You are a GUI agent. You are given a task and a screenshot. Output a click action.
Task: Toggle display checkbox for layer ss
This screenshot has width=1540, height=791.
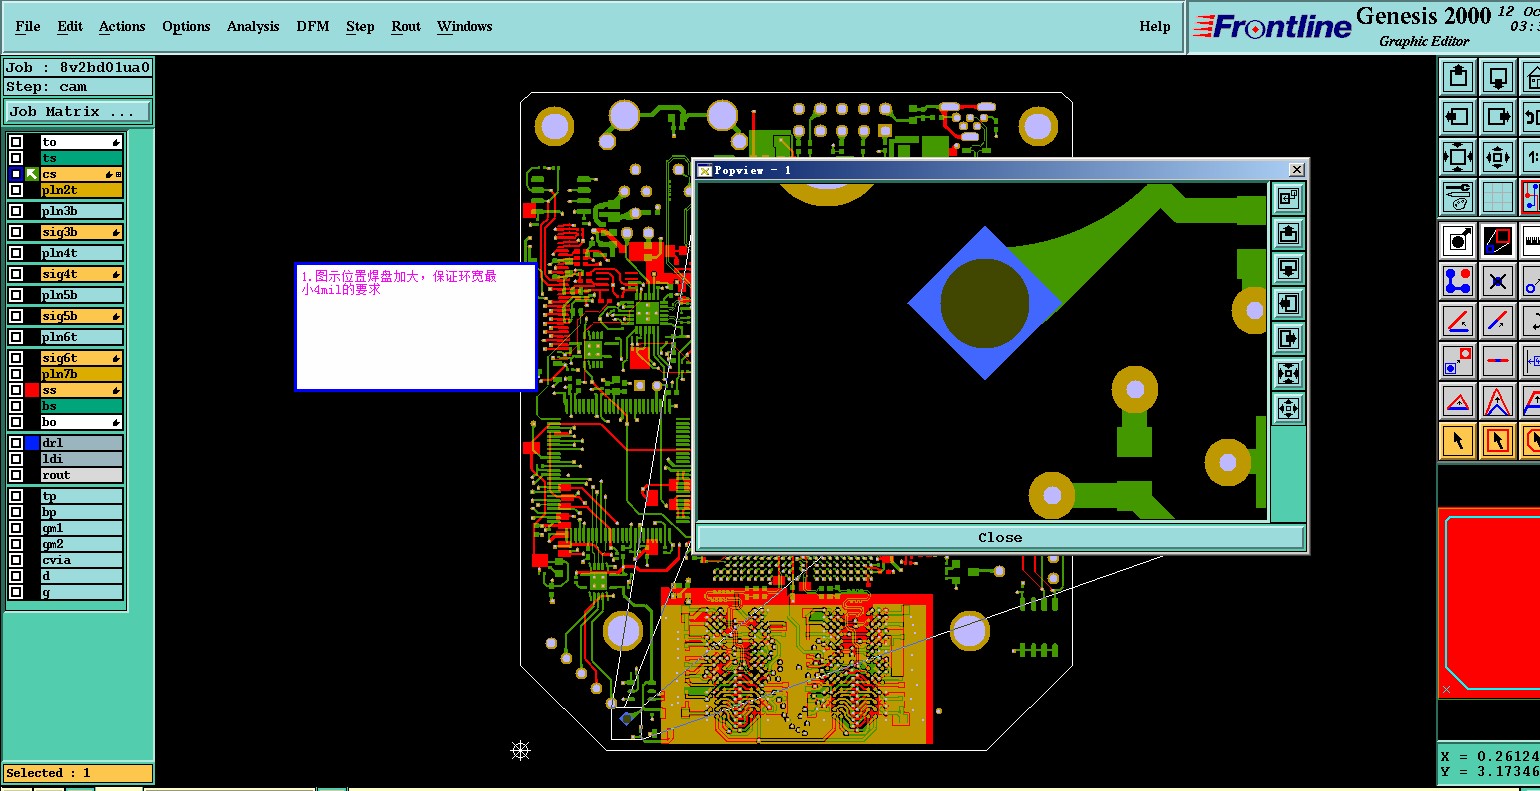(x=16, y=390)
